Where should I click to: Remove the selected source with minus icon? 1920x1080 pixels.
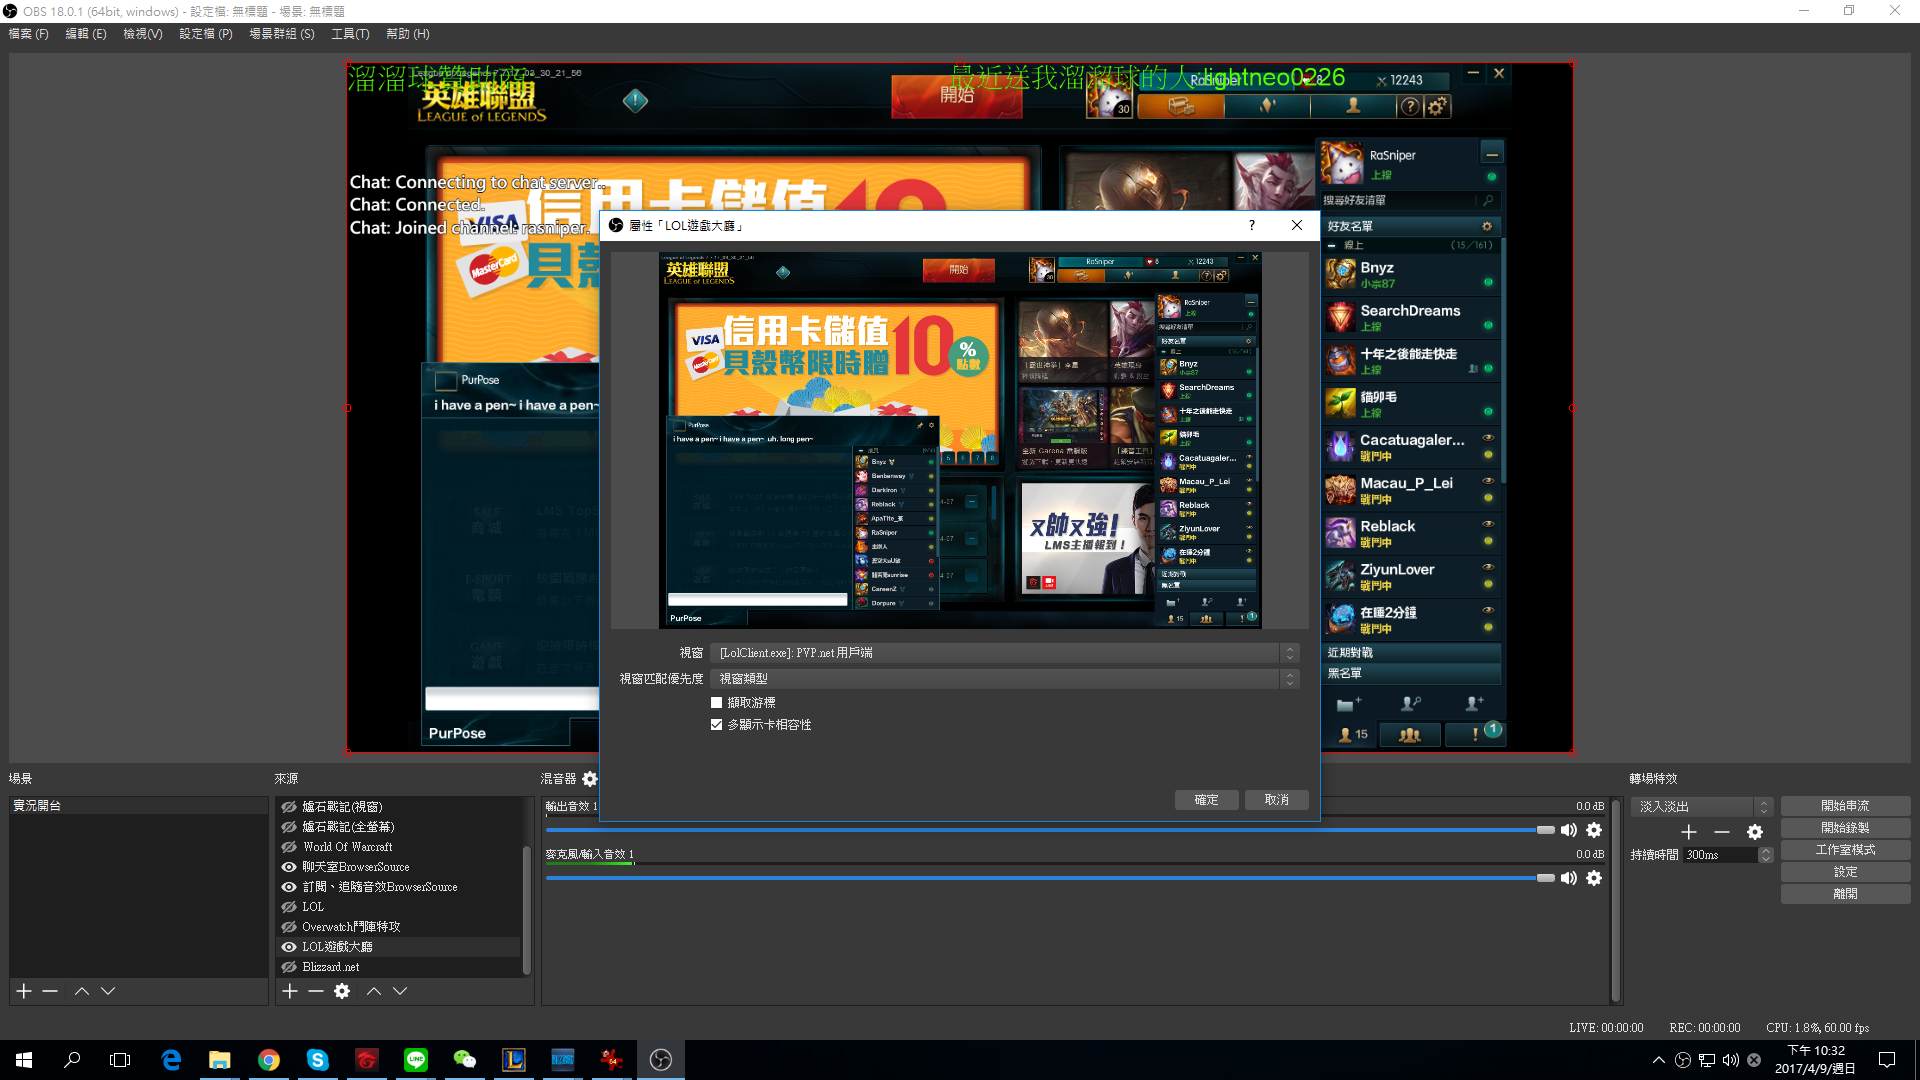316,991
